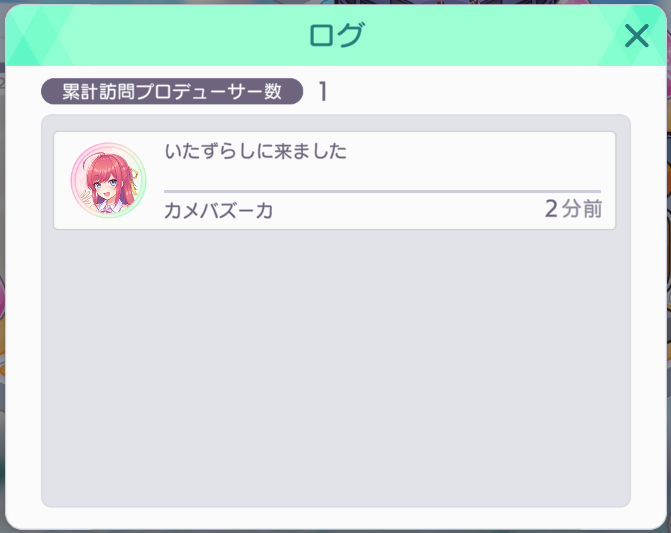Viewport: 671px width, 533px height.
Task: Select the カメバズーカ log entry card
Action: click(x=335, y=181)
